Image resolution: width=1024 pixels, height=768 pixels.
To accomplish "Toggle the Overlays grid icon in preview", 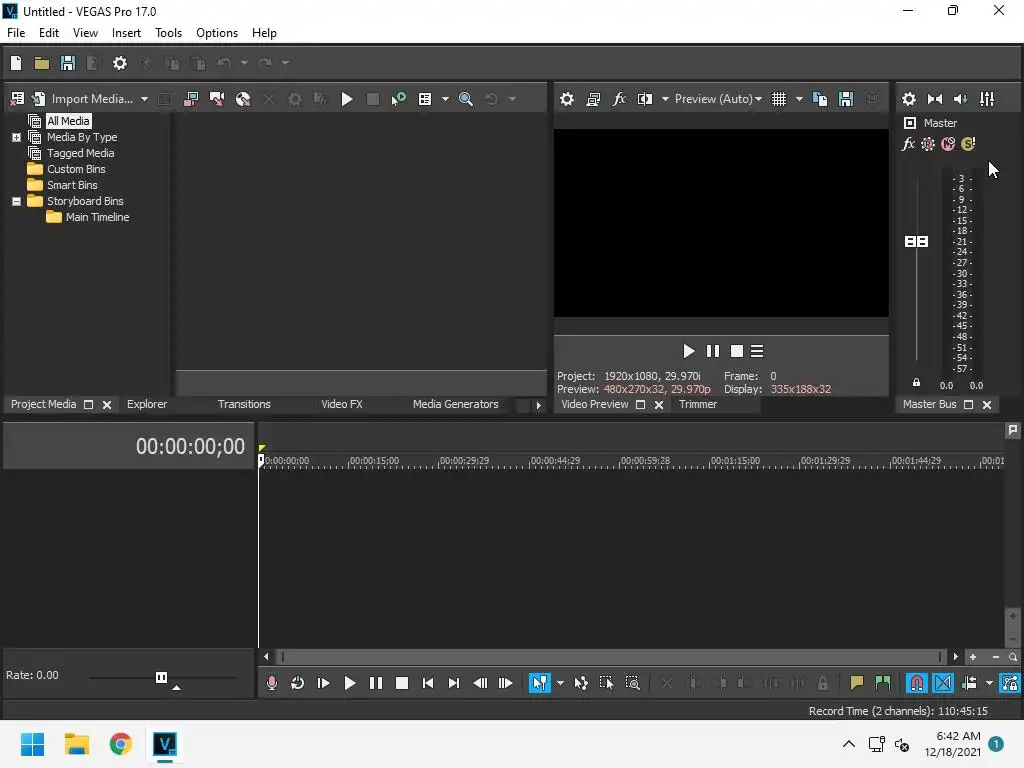I will coord(778,99).
